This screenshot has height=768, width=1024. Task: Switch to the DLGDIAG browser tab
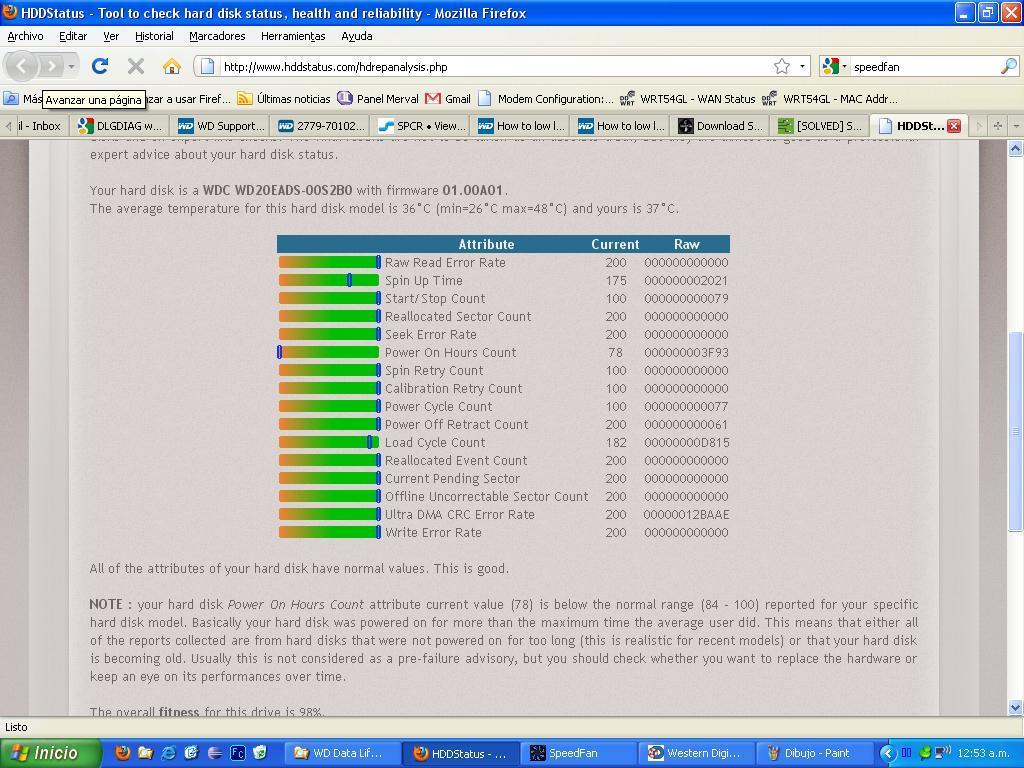120,126
